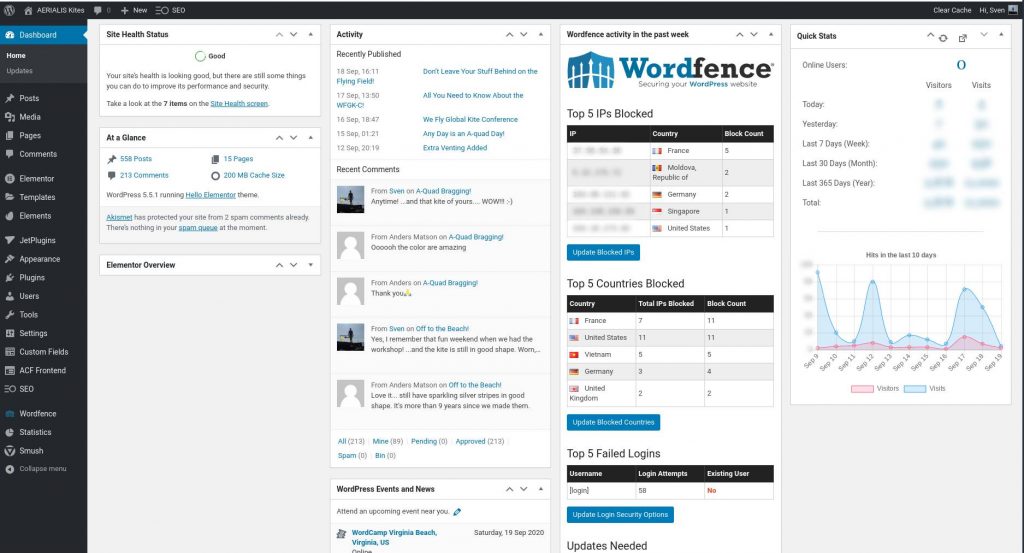Viewport: 1024px width, 553px height.
Task: Open the New content menu
Action: 134,10
